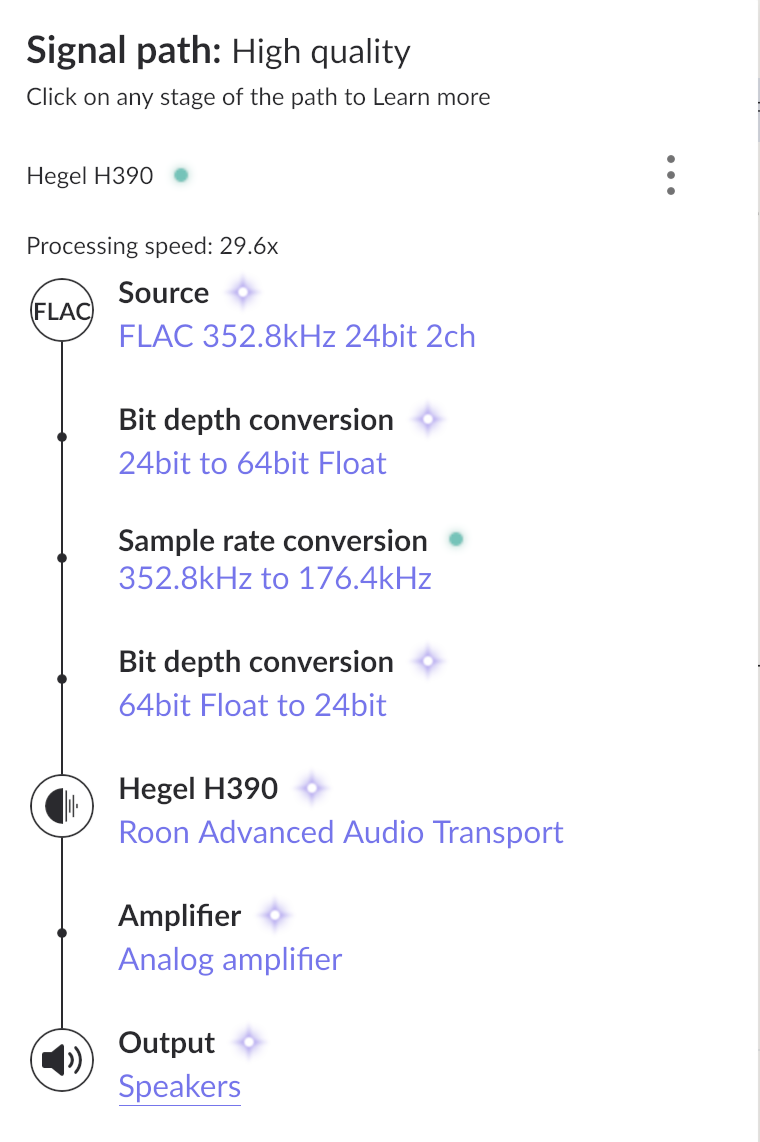Click the Hegel H390 device circle icon
This screenshot has height=1142, width=760.
coord(62,805)
